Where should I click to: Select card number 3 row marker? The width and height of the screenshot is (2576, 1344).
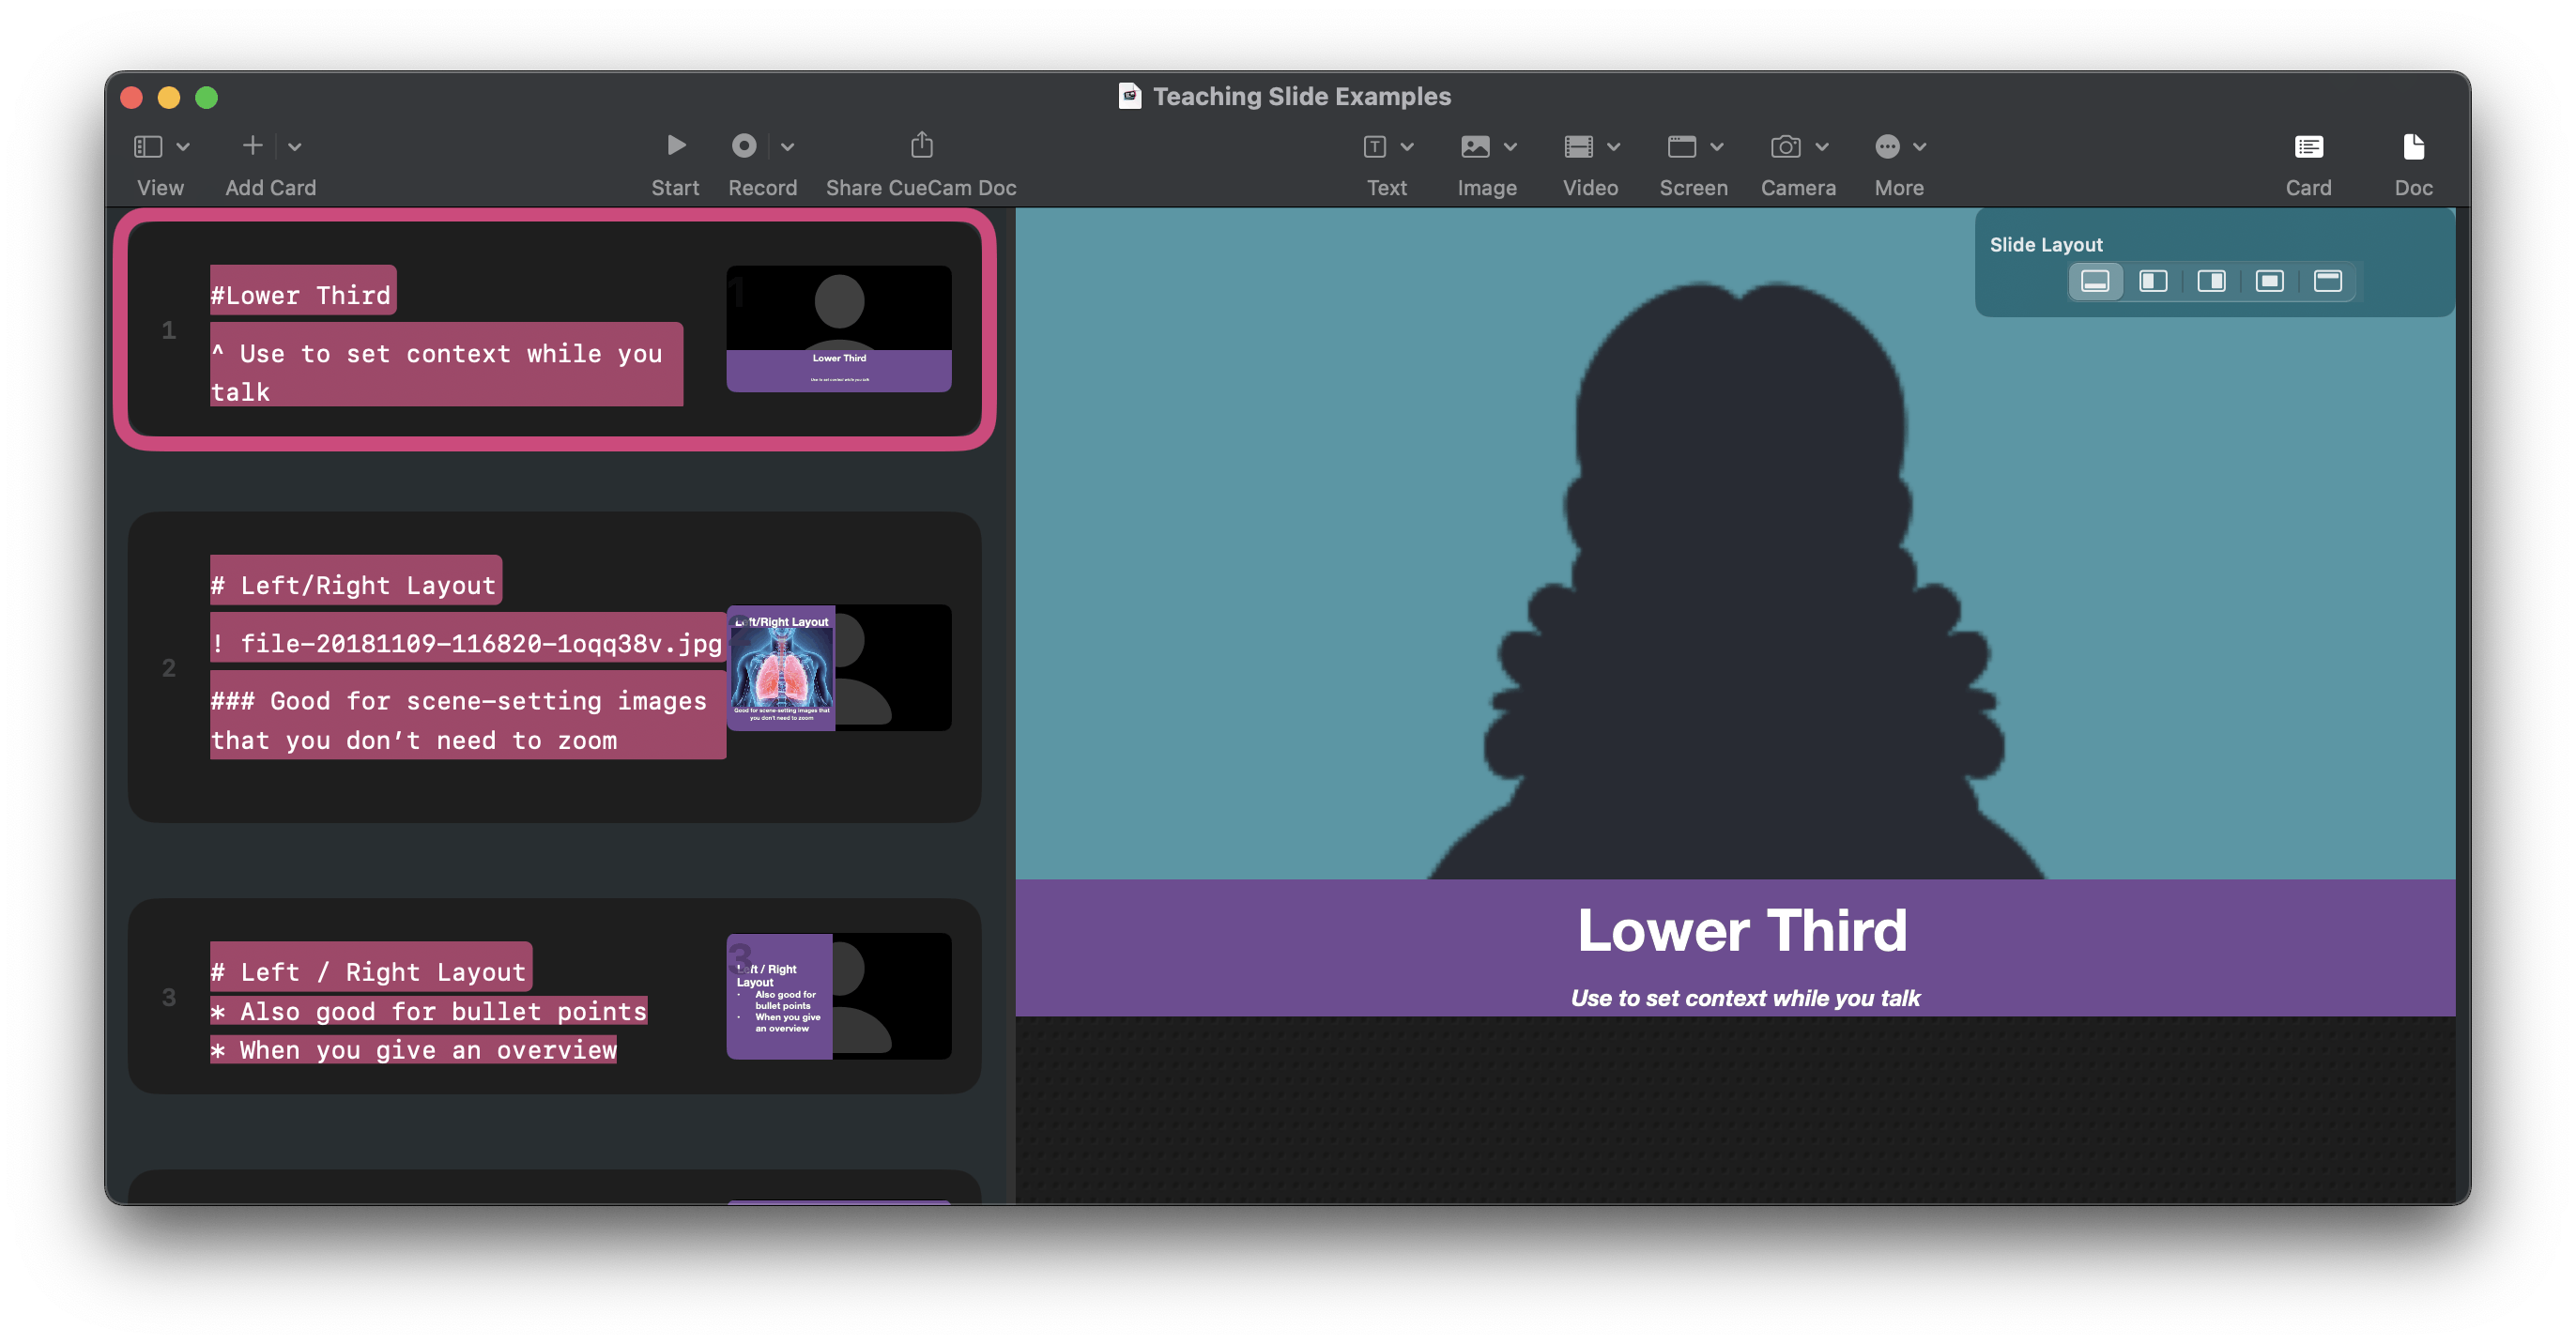[x=169, y=997]
